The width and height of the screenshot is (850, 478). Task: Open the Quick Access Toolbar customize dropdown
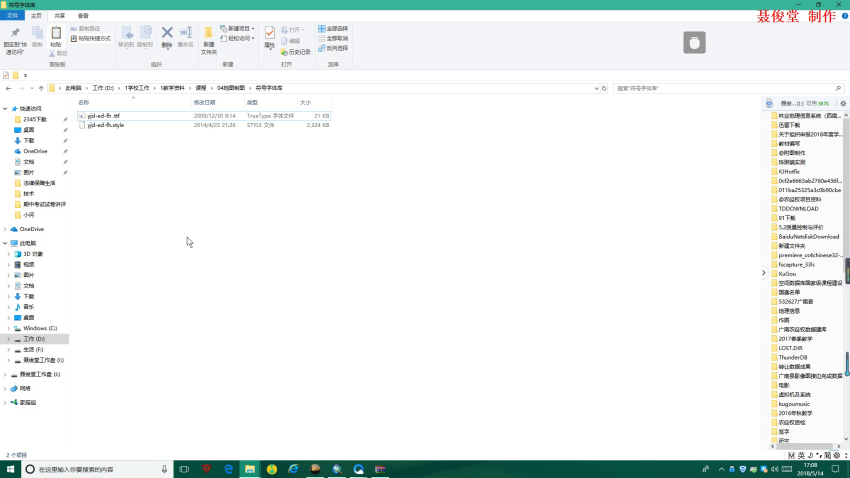click(25, 75)
